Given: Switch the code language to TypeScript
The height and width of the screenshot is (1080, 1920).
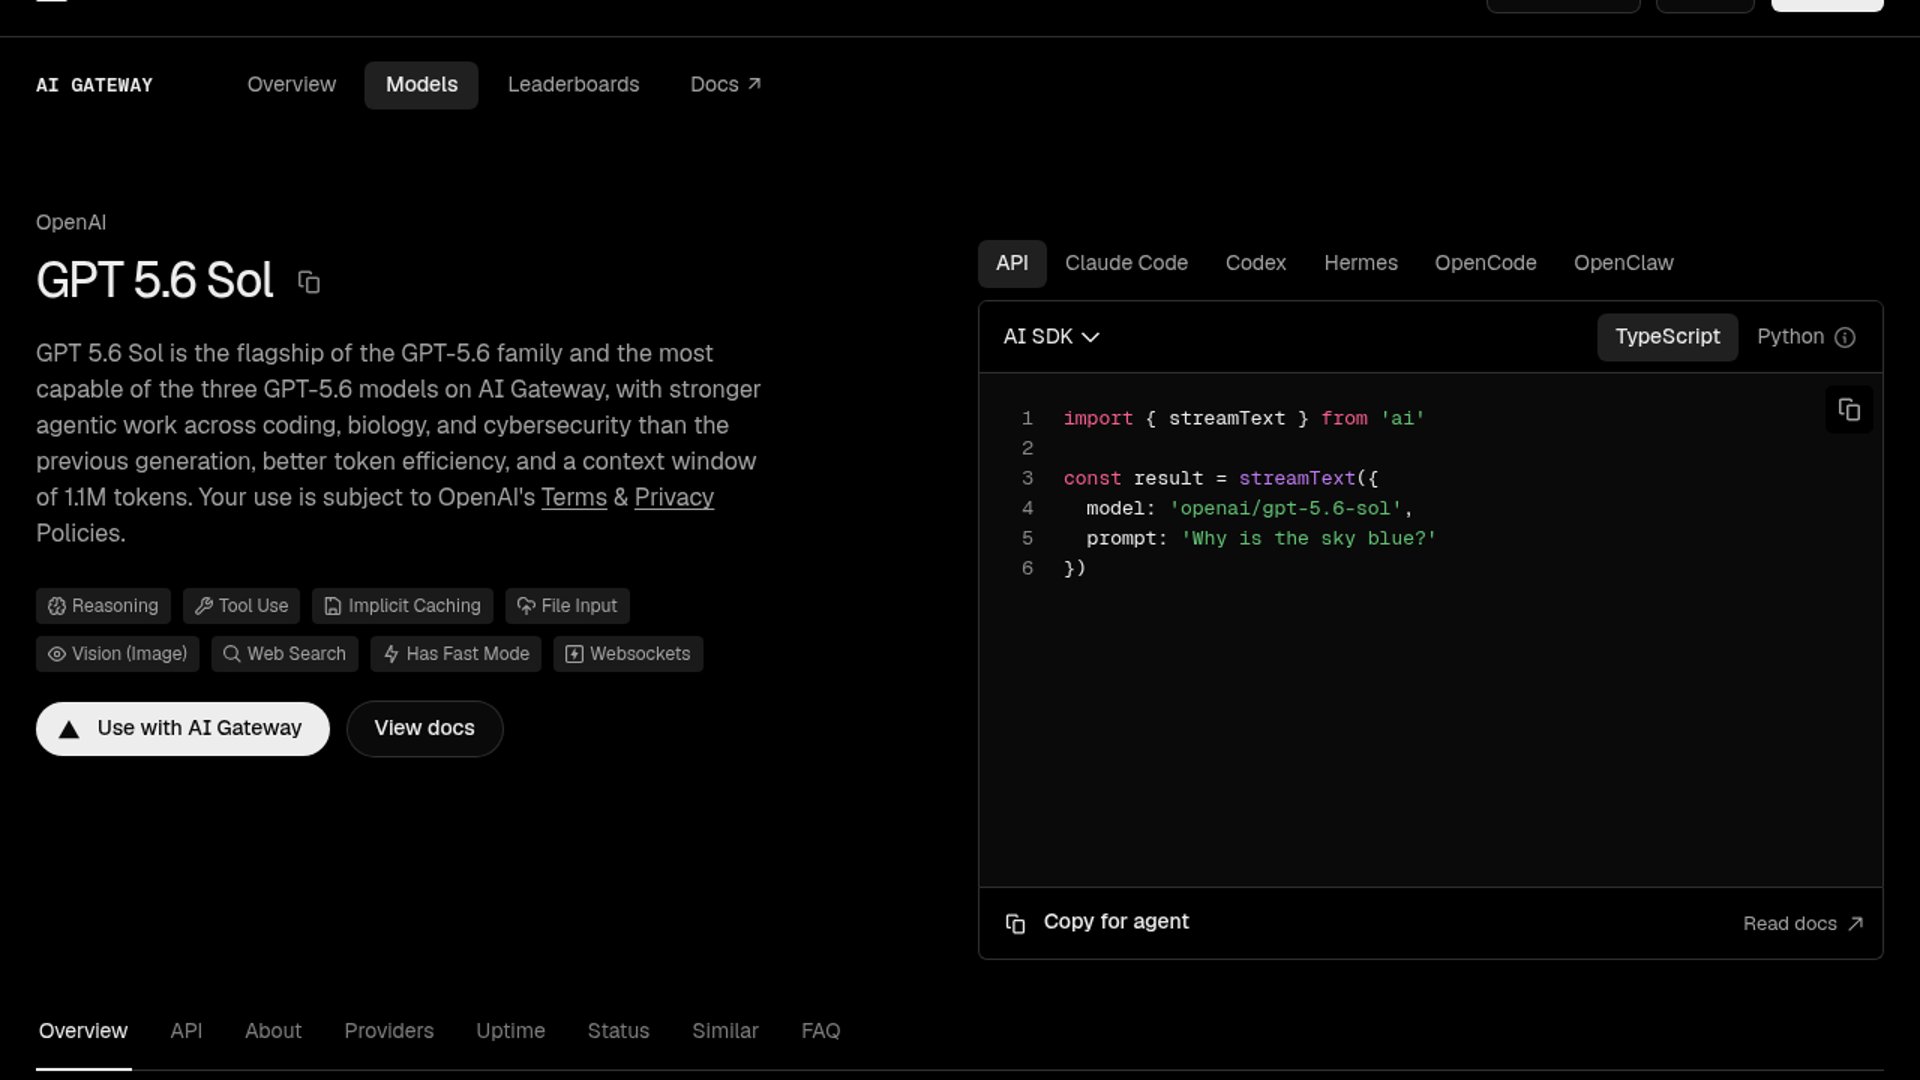Looking at the screenshot, I should click(x=1667, y=337).
